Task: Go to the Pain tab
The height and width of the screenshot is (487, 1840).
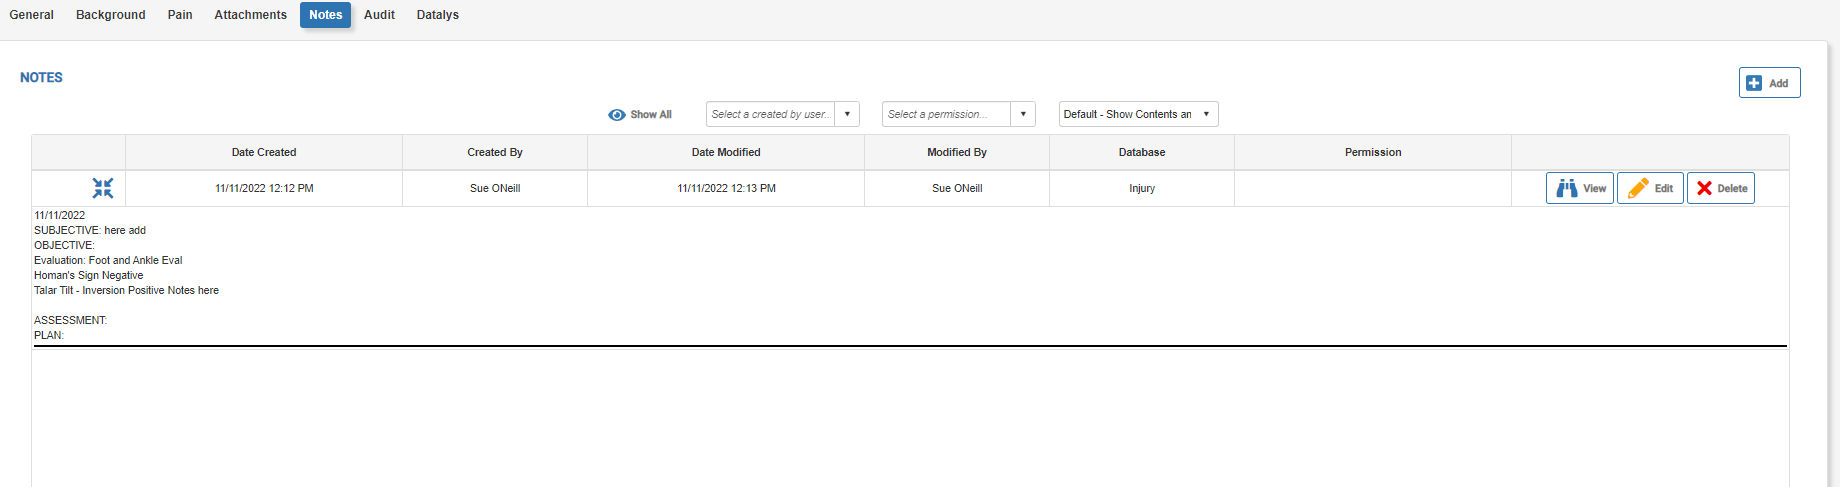Action: 180,15
